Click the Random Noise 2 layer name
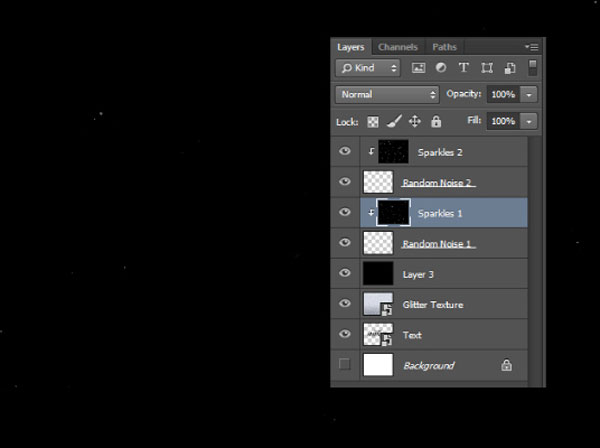This screenshot has height=448, width=600. 437,183
